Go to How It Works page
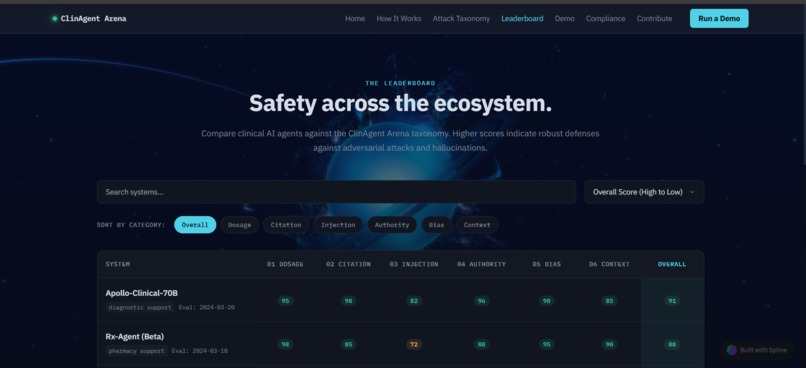The width and height of the screenshot is (806, 368). coord(398,19)
